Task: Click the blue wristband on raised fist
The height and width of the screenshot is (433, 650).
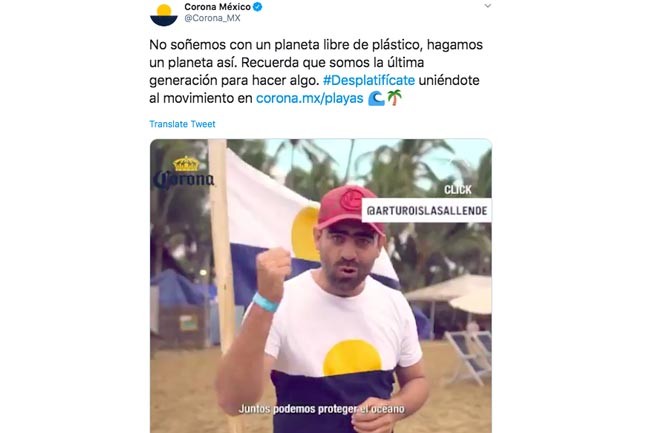Action: tap(265, 302)
